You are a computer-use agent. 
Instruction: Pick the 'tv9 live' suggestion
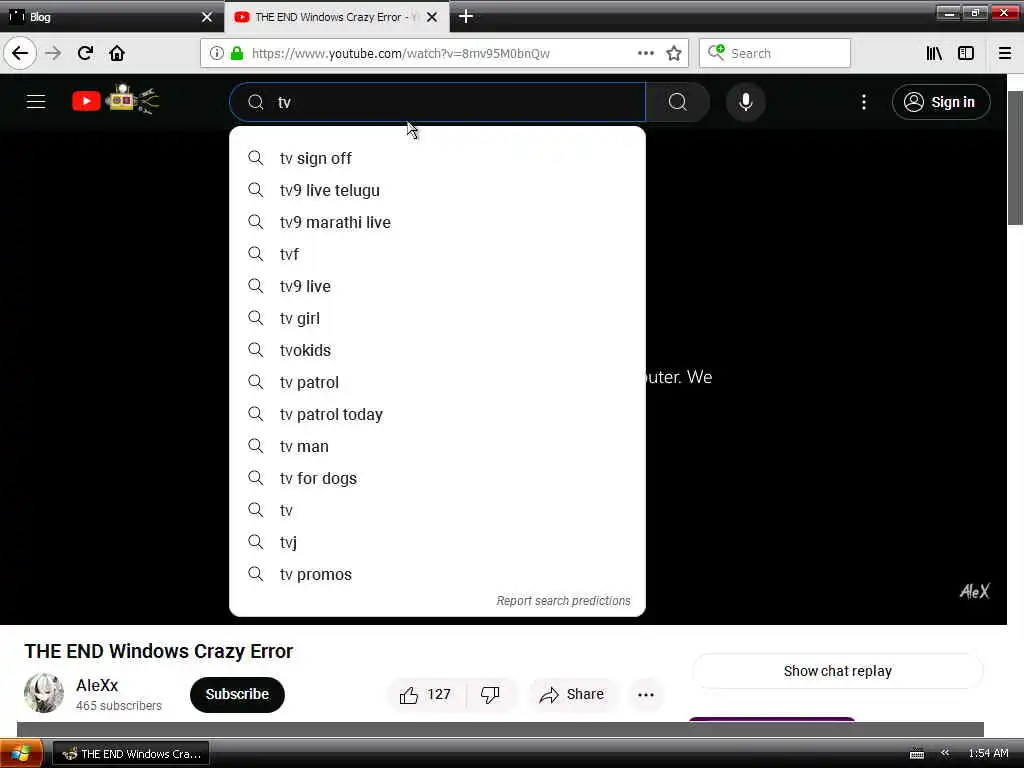click(438, 286)
